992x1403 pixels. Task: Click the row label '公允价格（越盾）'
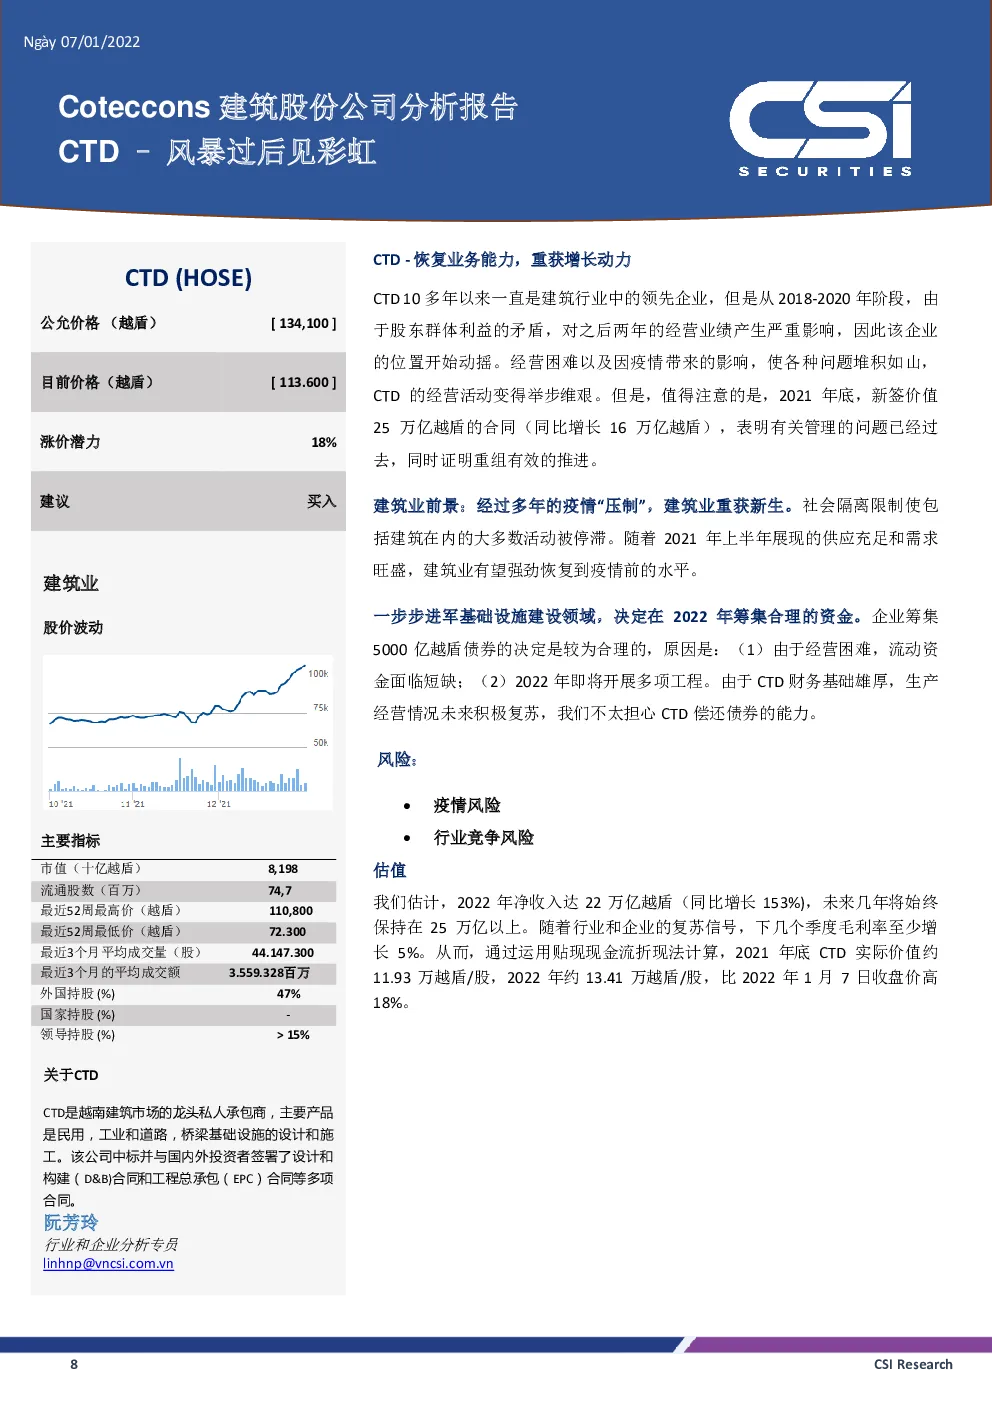coord(100,323)
